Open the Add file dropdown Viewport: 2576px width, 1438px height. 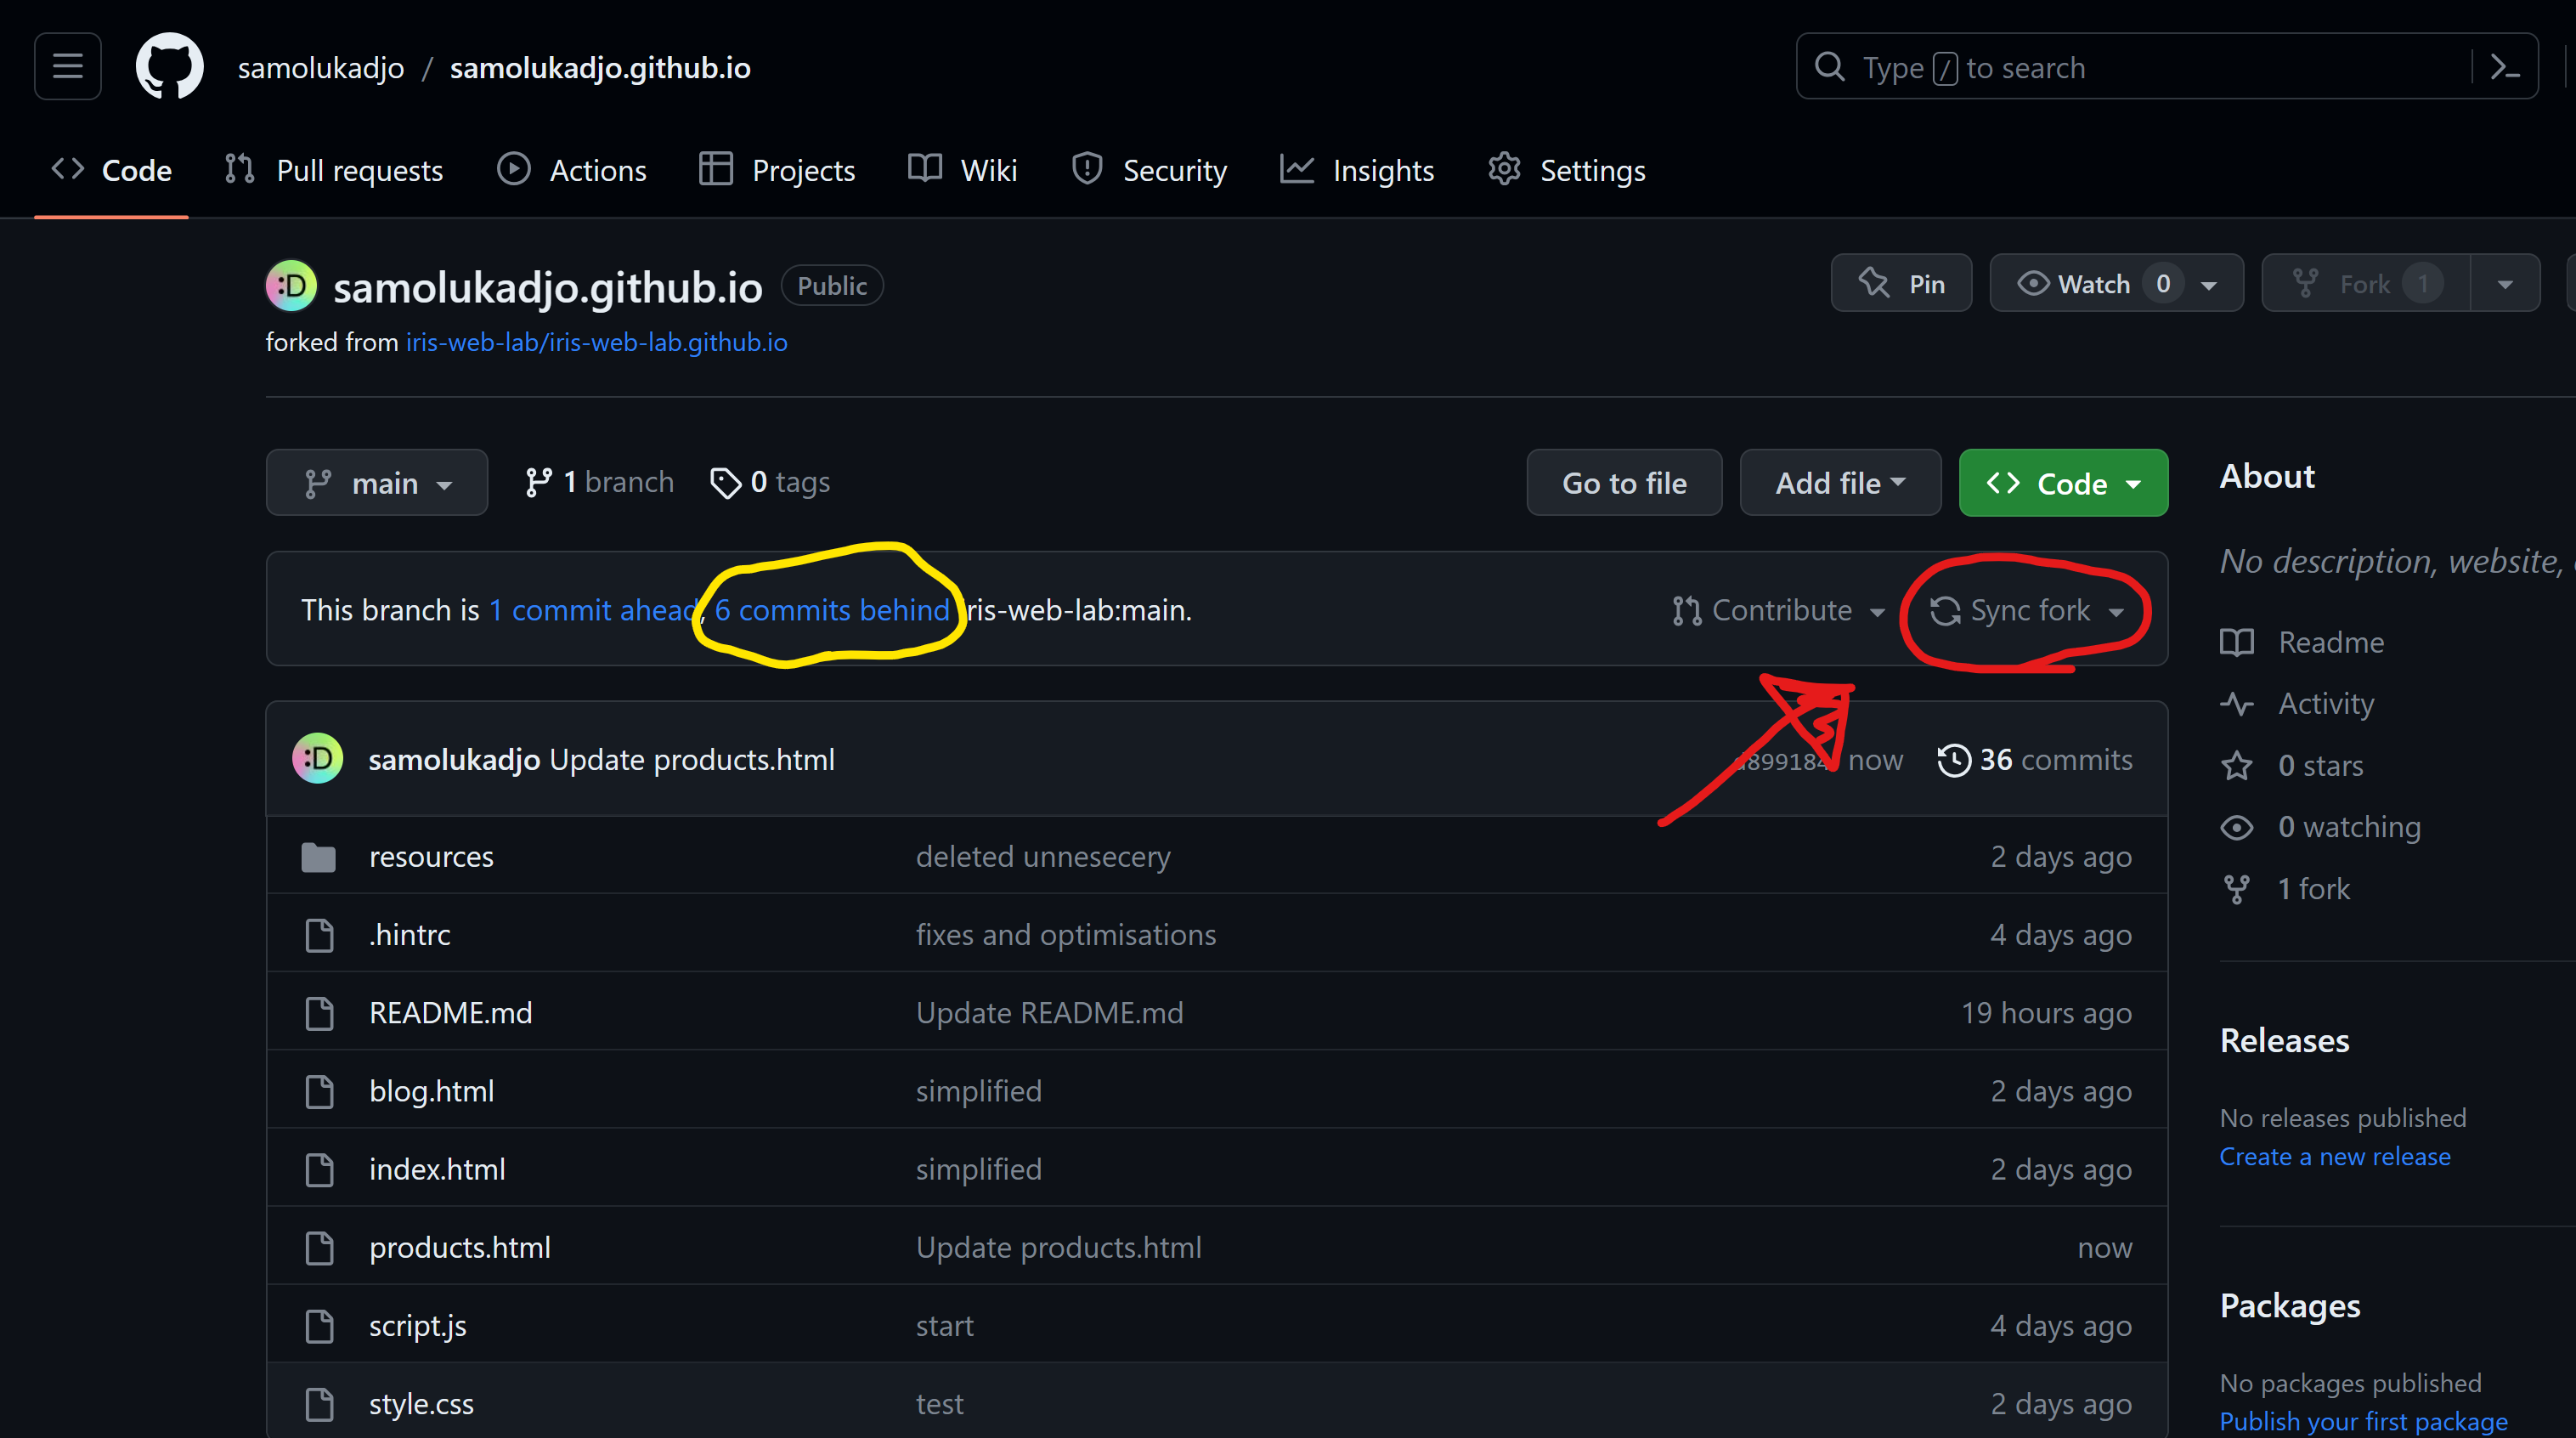click(1839, 483)
